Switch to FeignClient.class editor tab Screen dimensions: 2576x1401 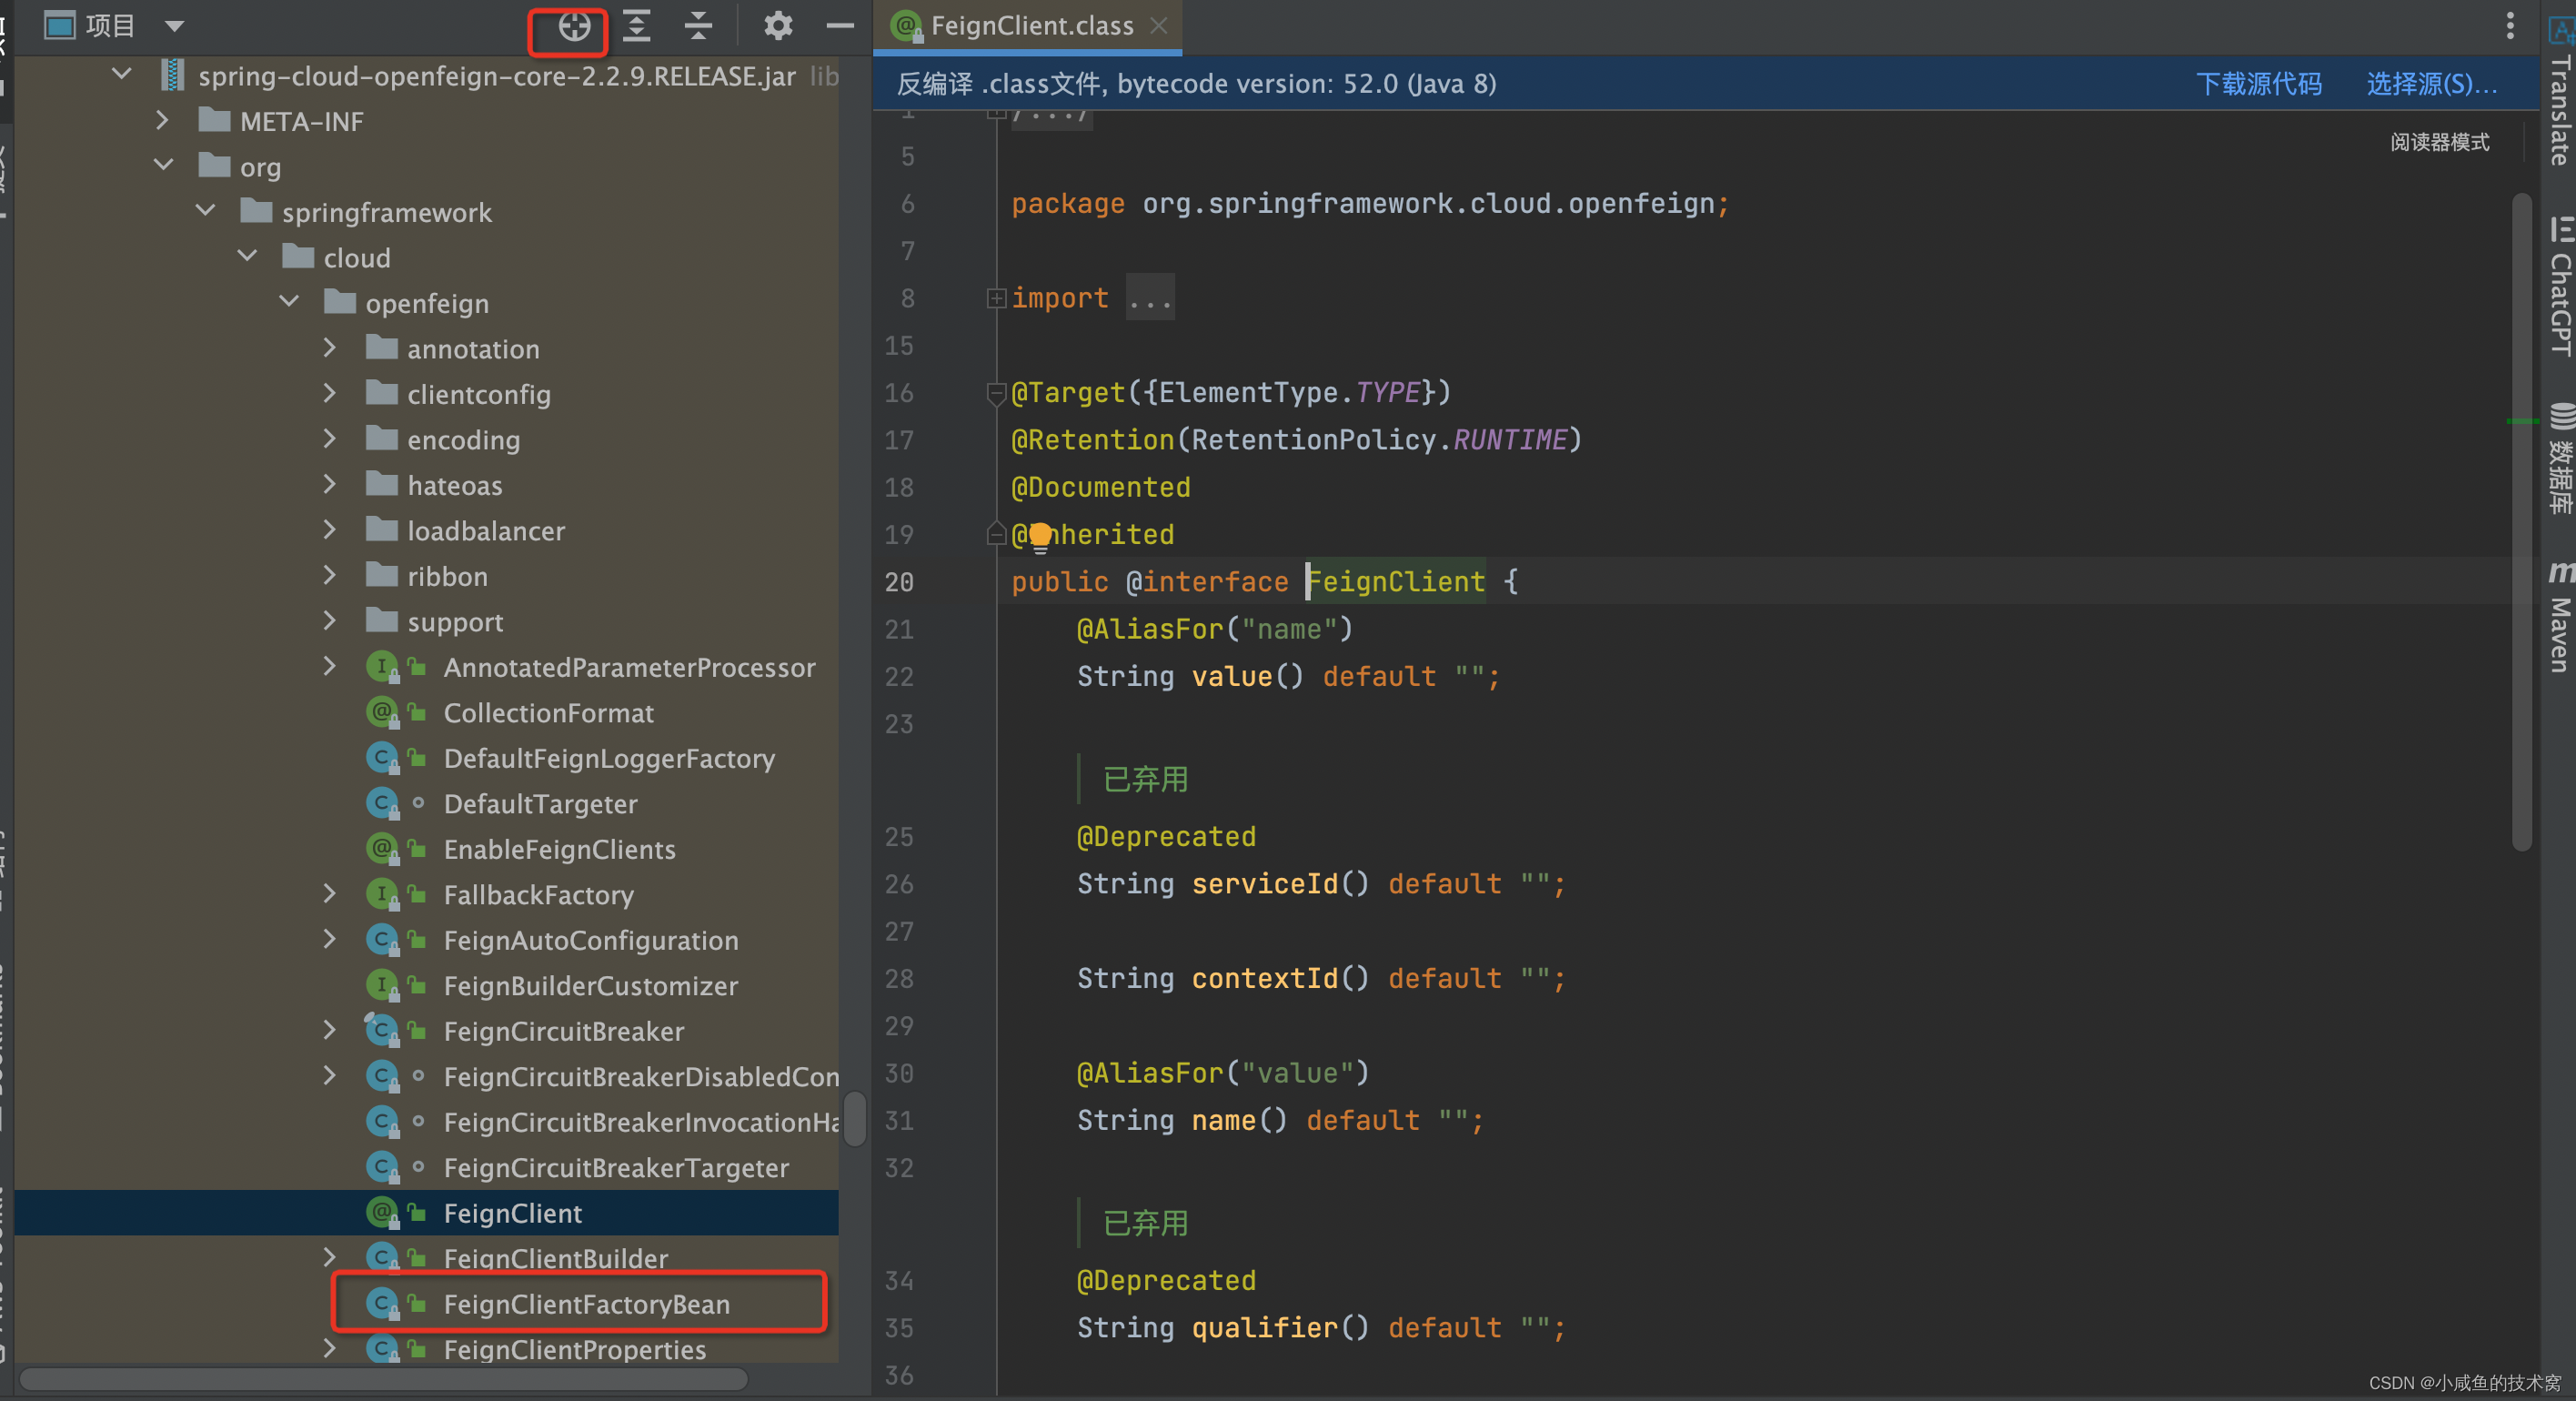pos(1030,26)
